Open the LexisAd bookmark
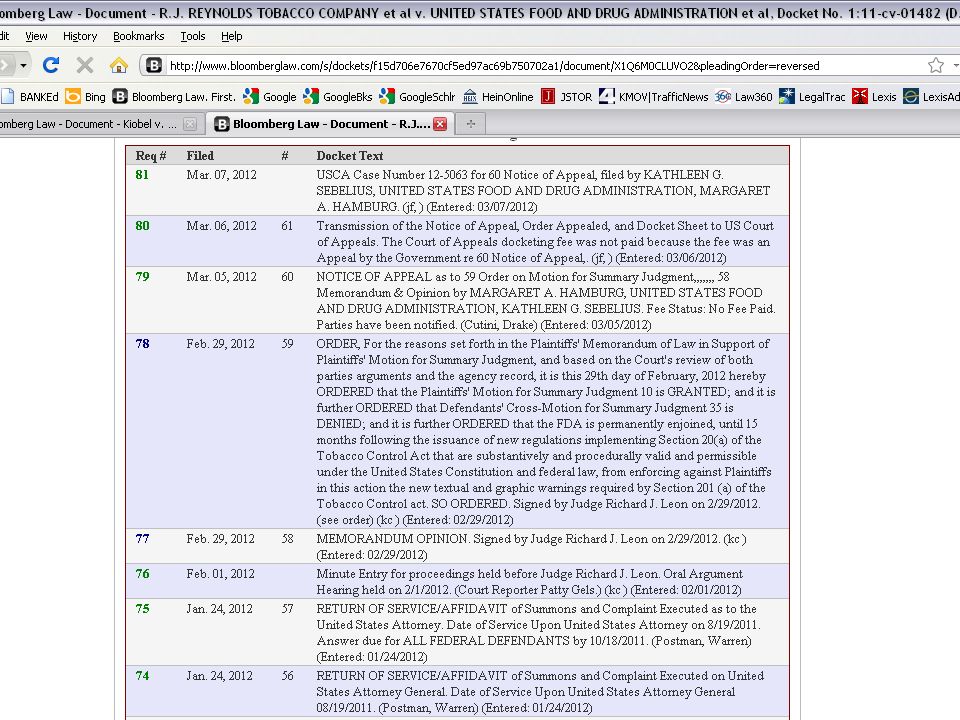Screen dimensions: 960x720 tap(931, 97)
